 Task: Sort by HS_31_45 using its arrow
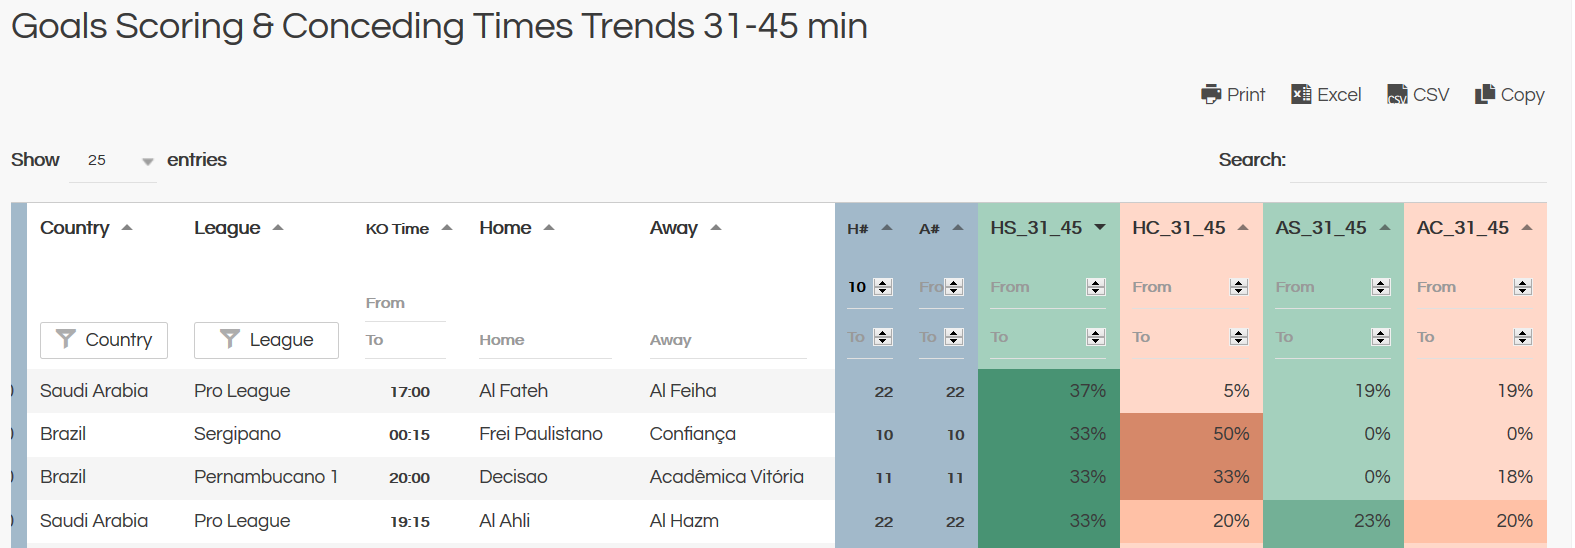1100,227
